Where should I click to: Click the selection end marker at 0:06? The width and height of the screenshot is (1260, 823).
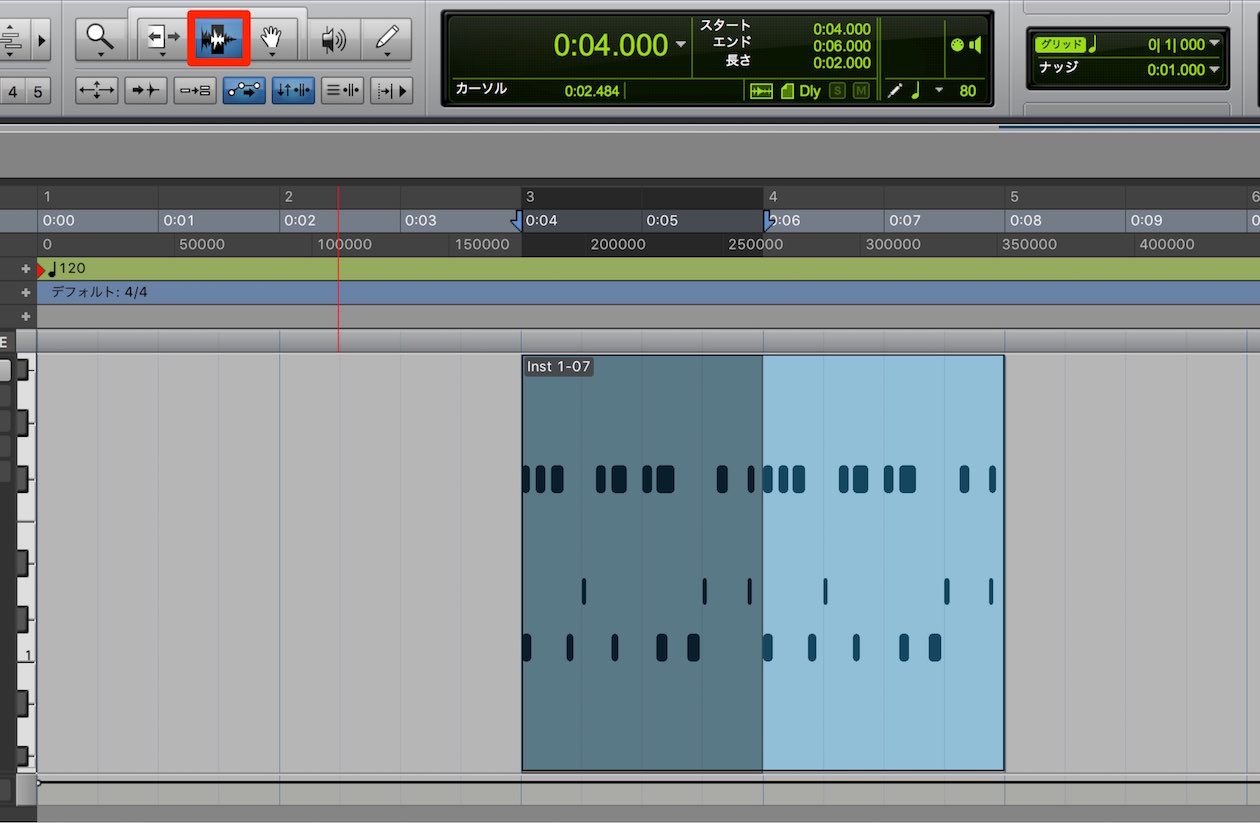coord(768,220)
